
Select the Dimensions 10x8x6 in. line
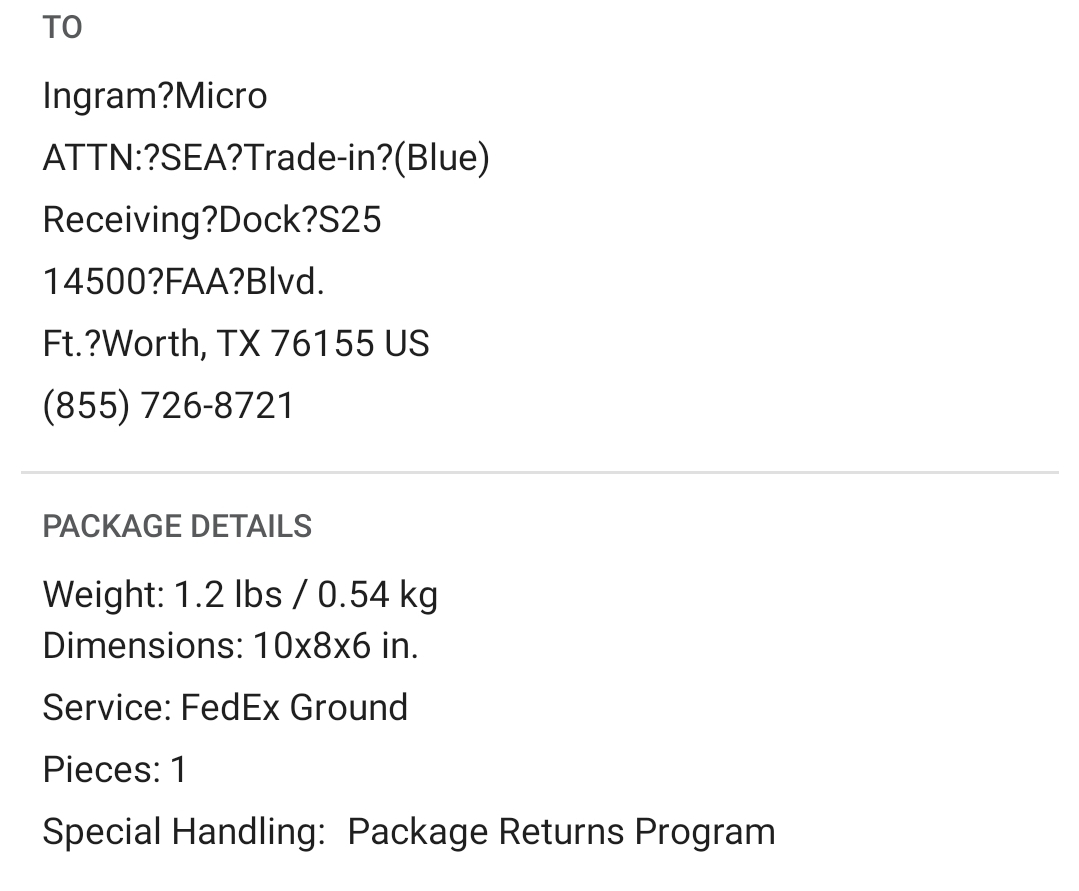tap(231, 646)
